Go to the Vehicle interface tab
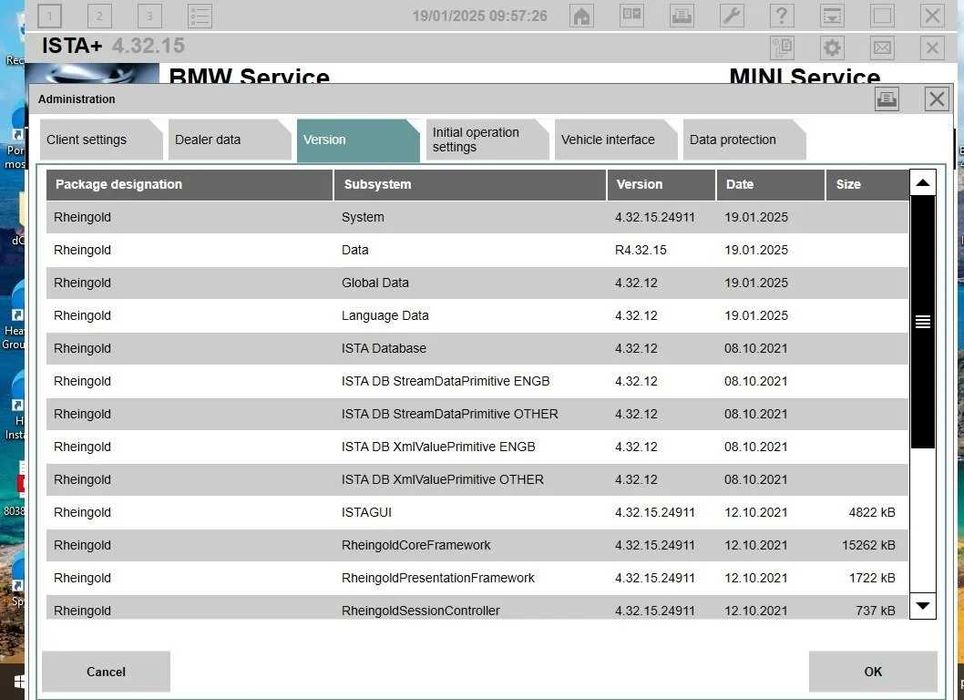 click(615, 140)
